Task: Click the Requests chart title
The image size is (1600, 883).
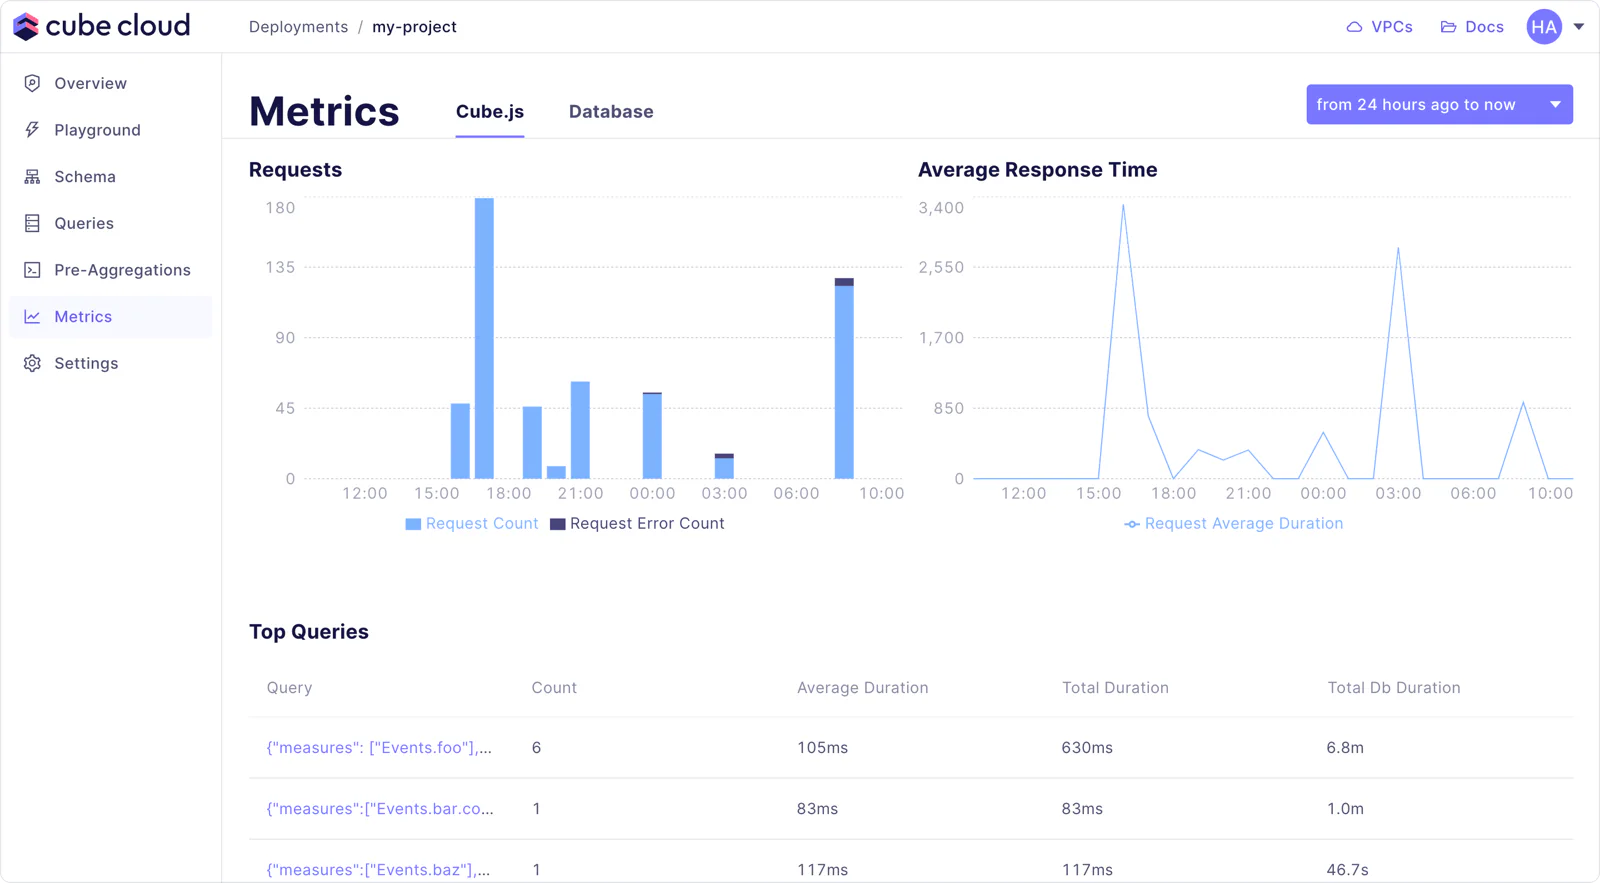Action: [x=295, y=170]
